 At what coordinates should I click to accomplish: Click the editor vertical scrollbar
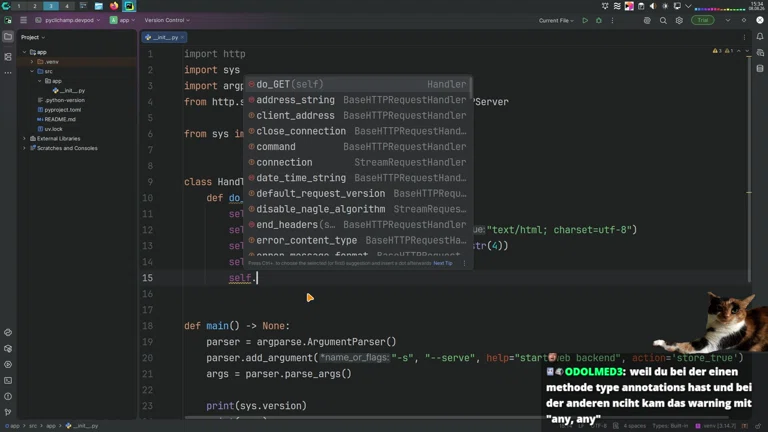point(749,167)
